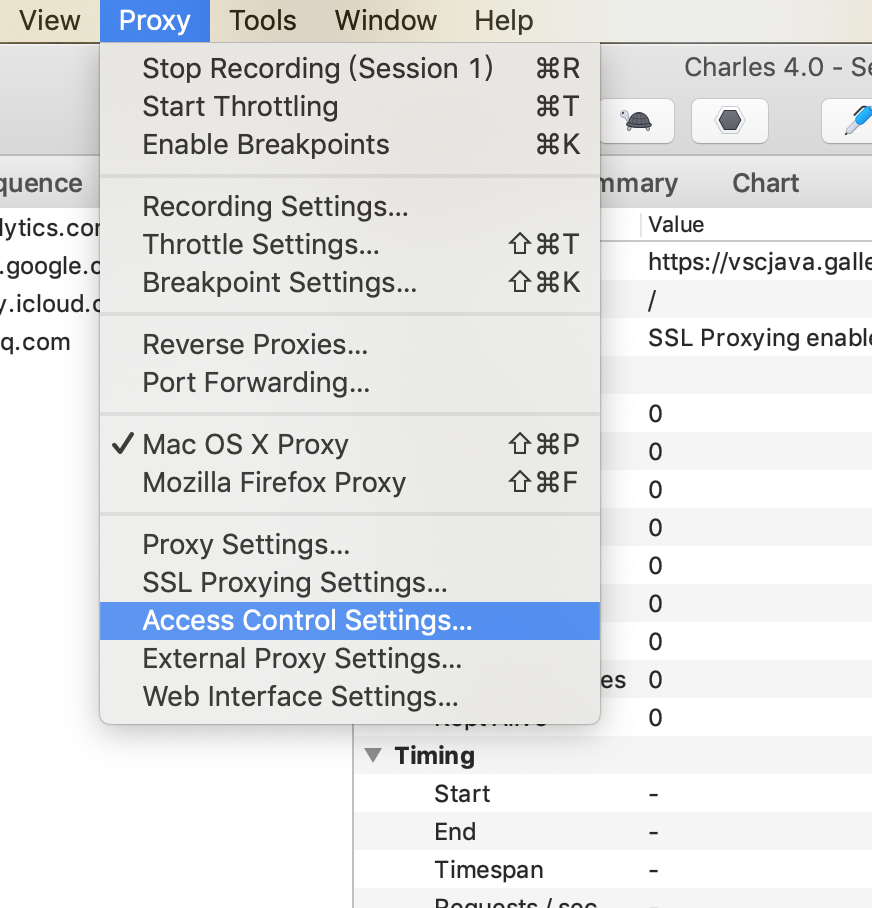The height and width of the screenshot is (908, 872).
Task: Select the SSL Proxying enabled value
Action: 760,338
